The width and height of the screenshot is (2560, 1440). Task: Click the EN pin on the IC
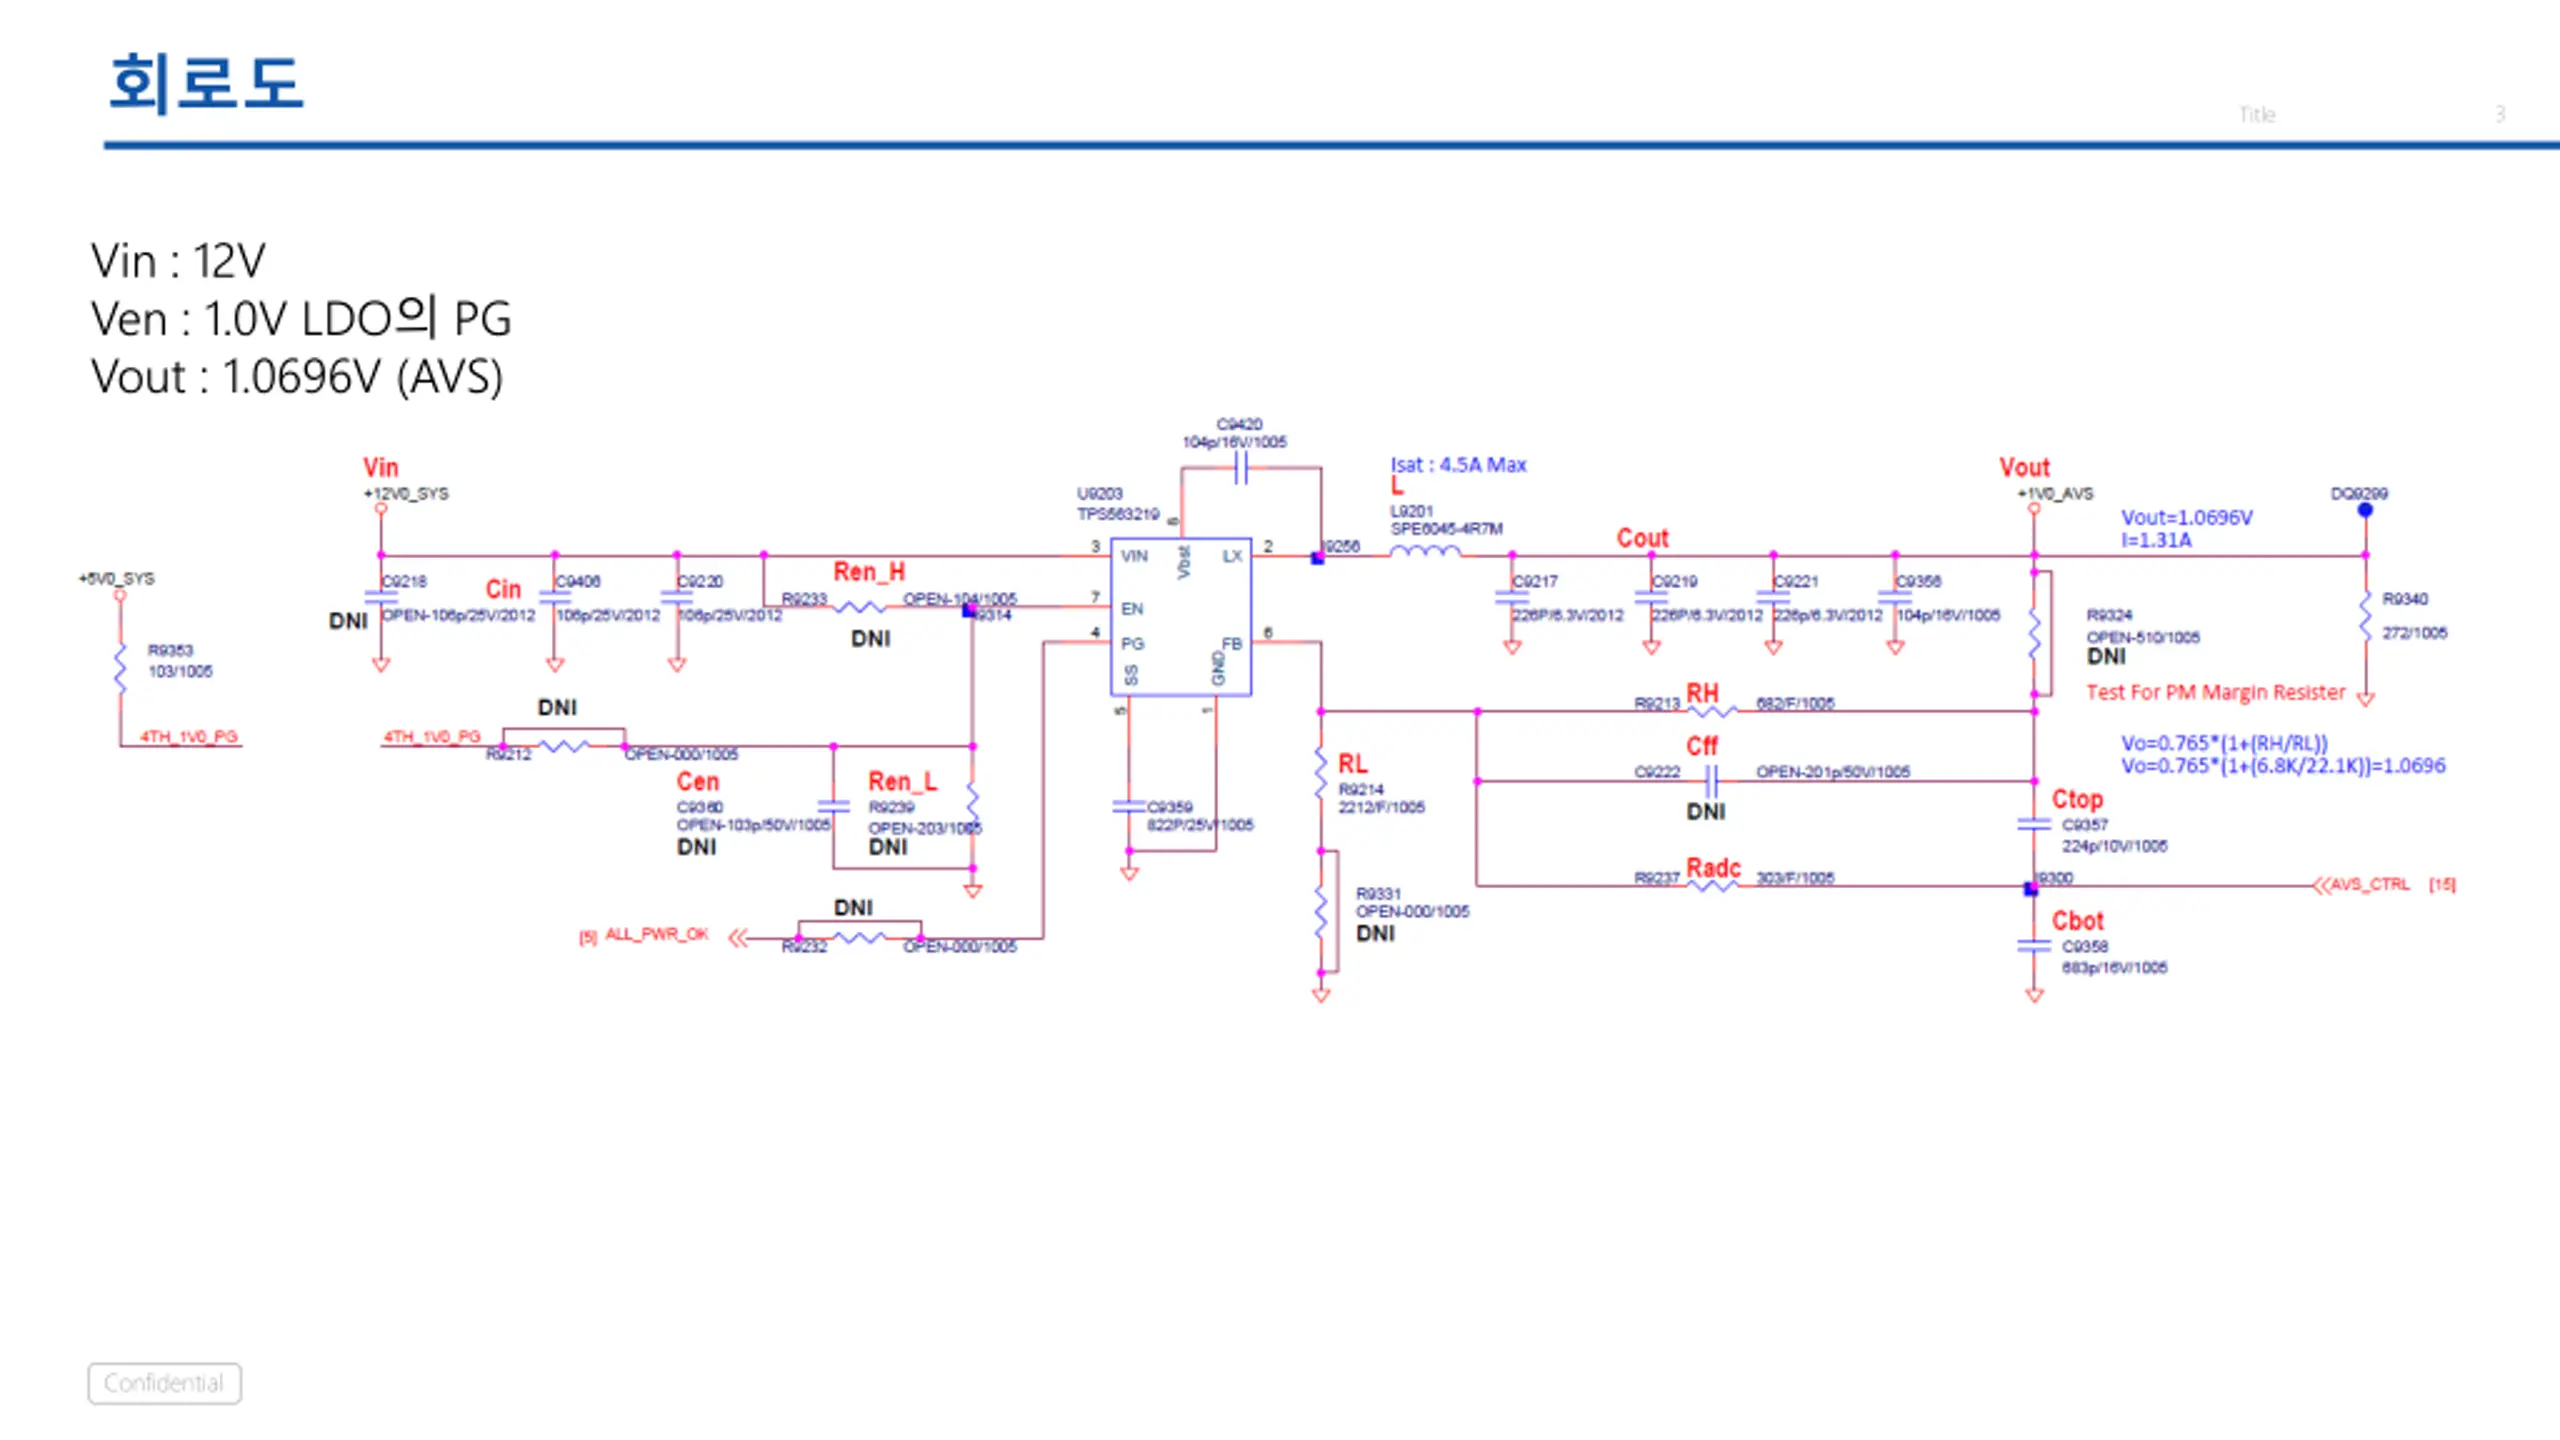click(x=1132, y=608)
